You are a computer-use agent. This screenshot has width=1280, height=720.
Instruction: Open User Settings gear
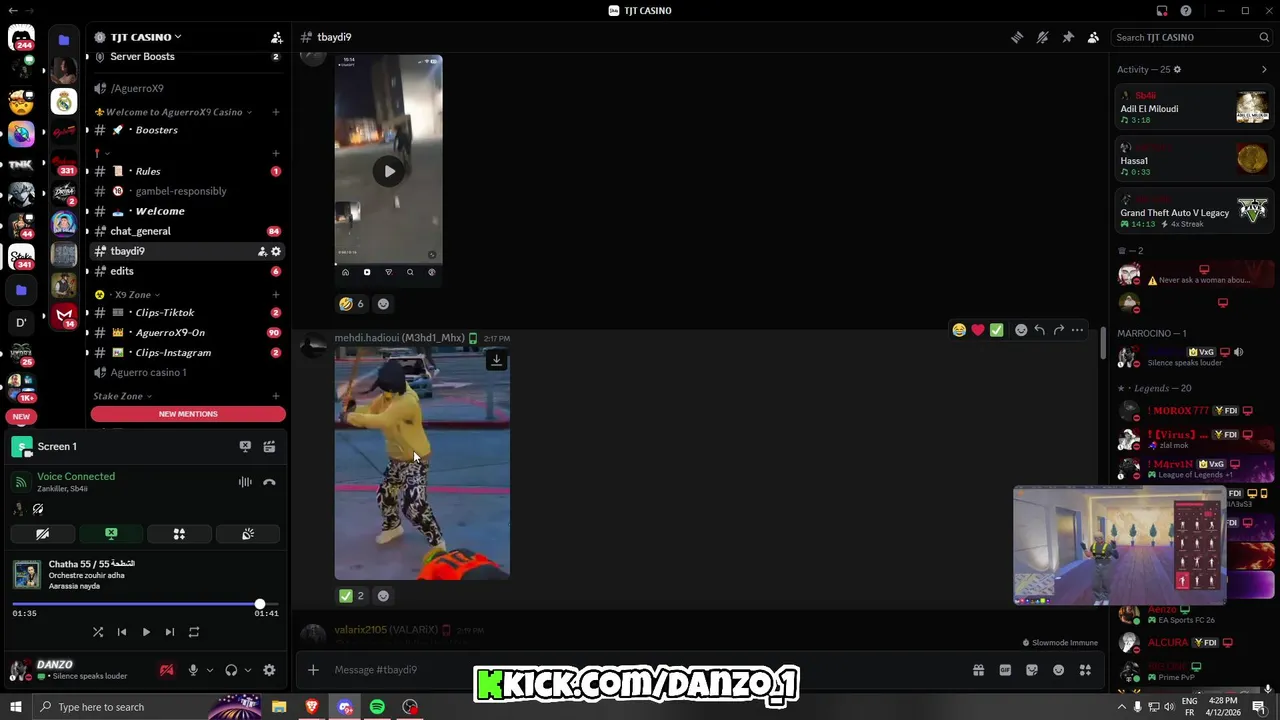pyautogui.click(x=269, y=670)
